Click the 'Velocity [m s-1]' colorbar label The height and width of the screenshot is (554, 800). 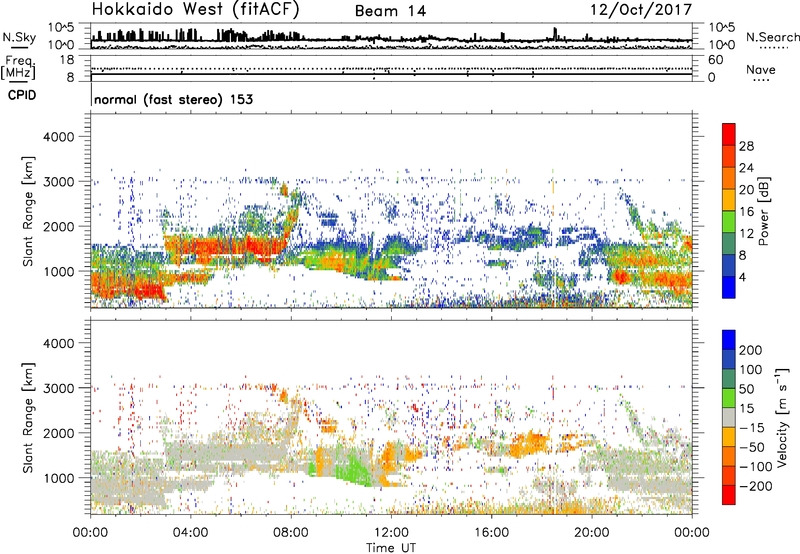click(x=782, y=417)
